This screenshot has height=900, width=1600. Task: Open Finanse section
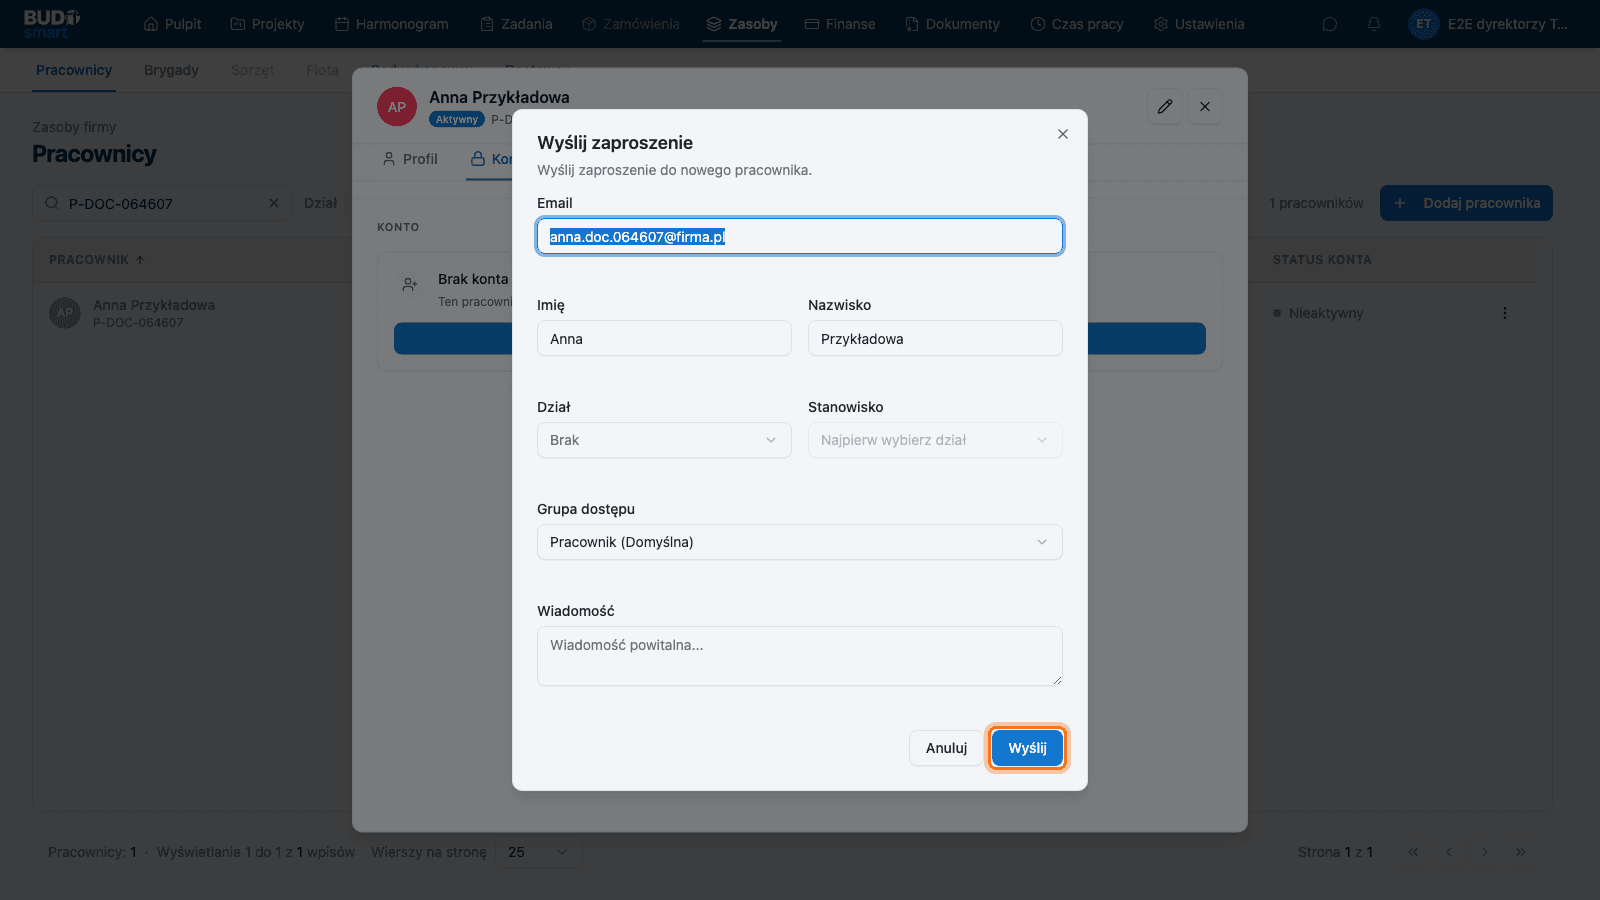click(840, 24)
